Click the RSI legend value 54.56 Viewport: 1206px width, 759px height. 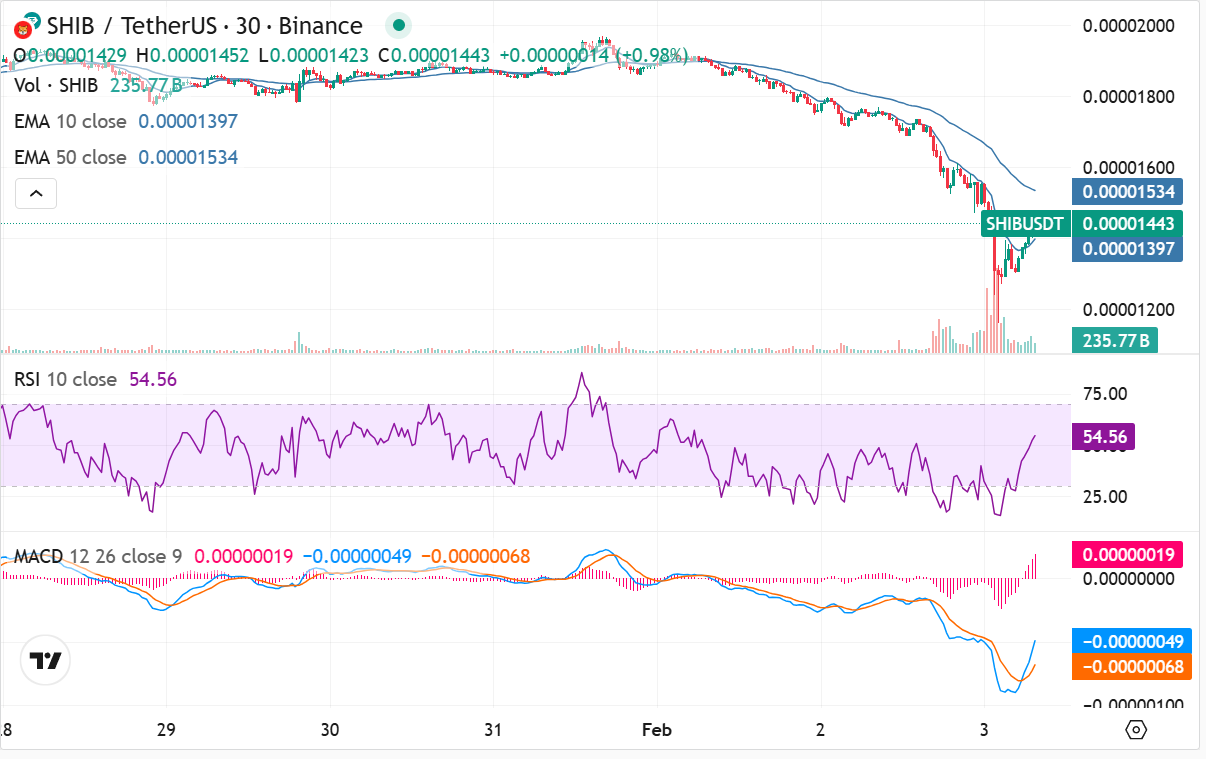point(153,380)
